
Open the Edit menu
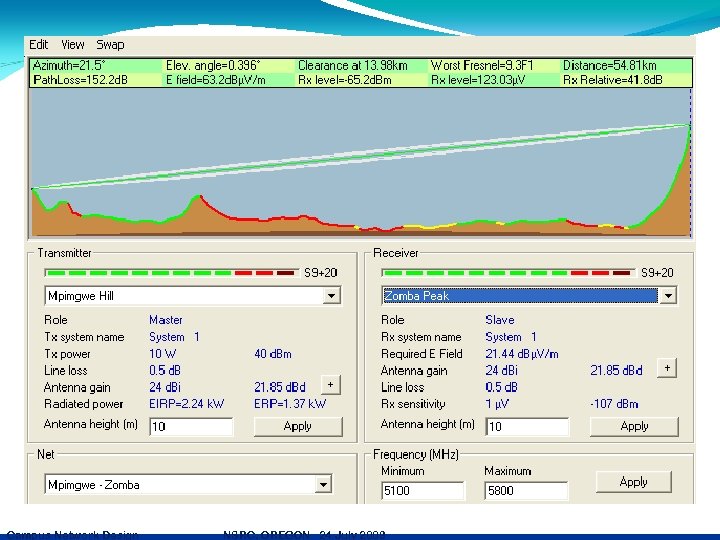(x=38, y=45)
